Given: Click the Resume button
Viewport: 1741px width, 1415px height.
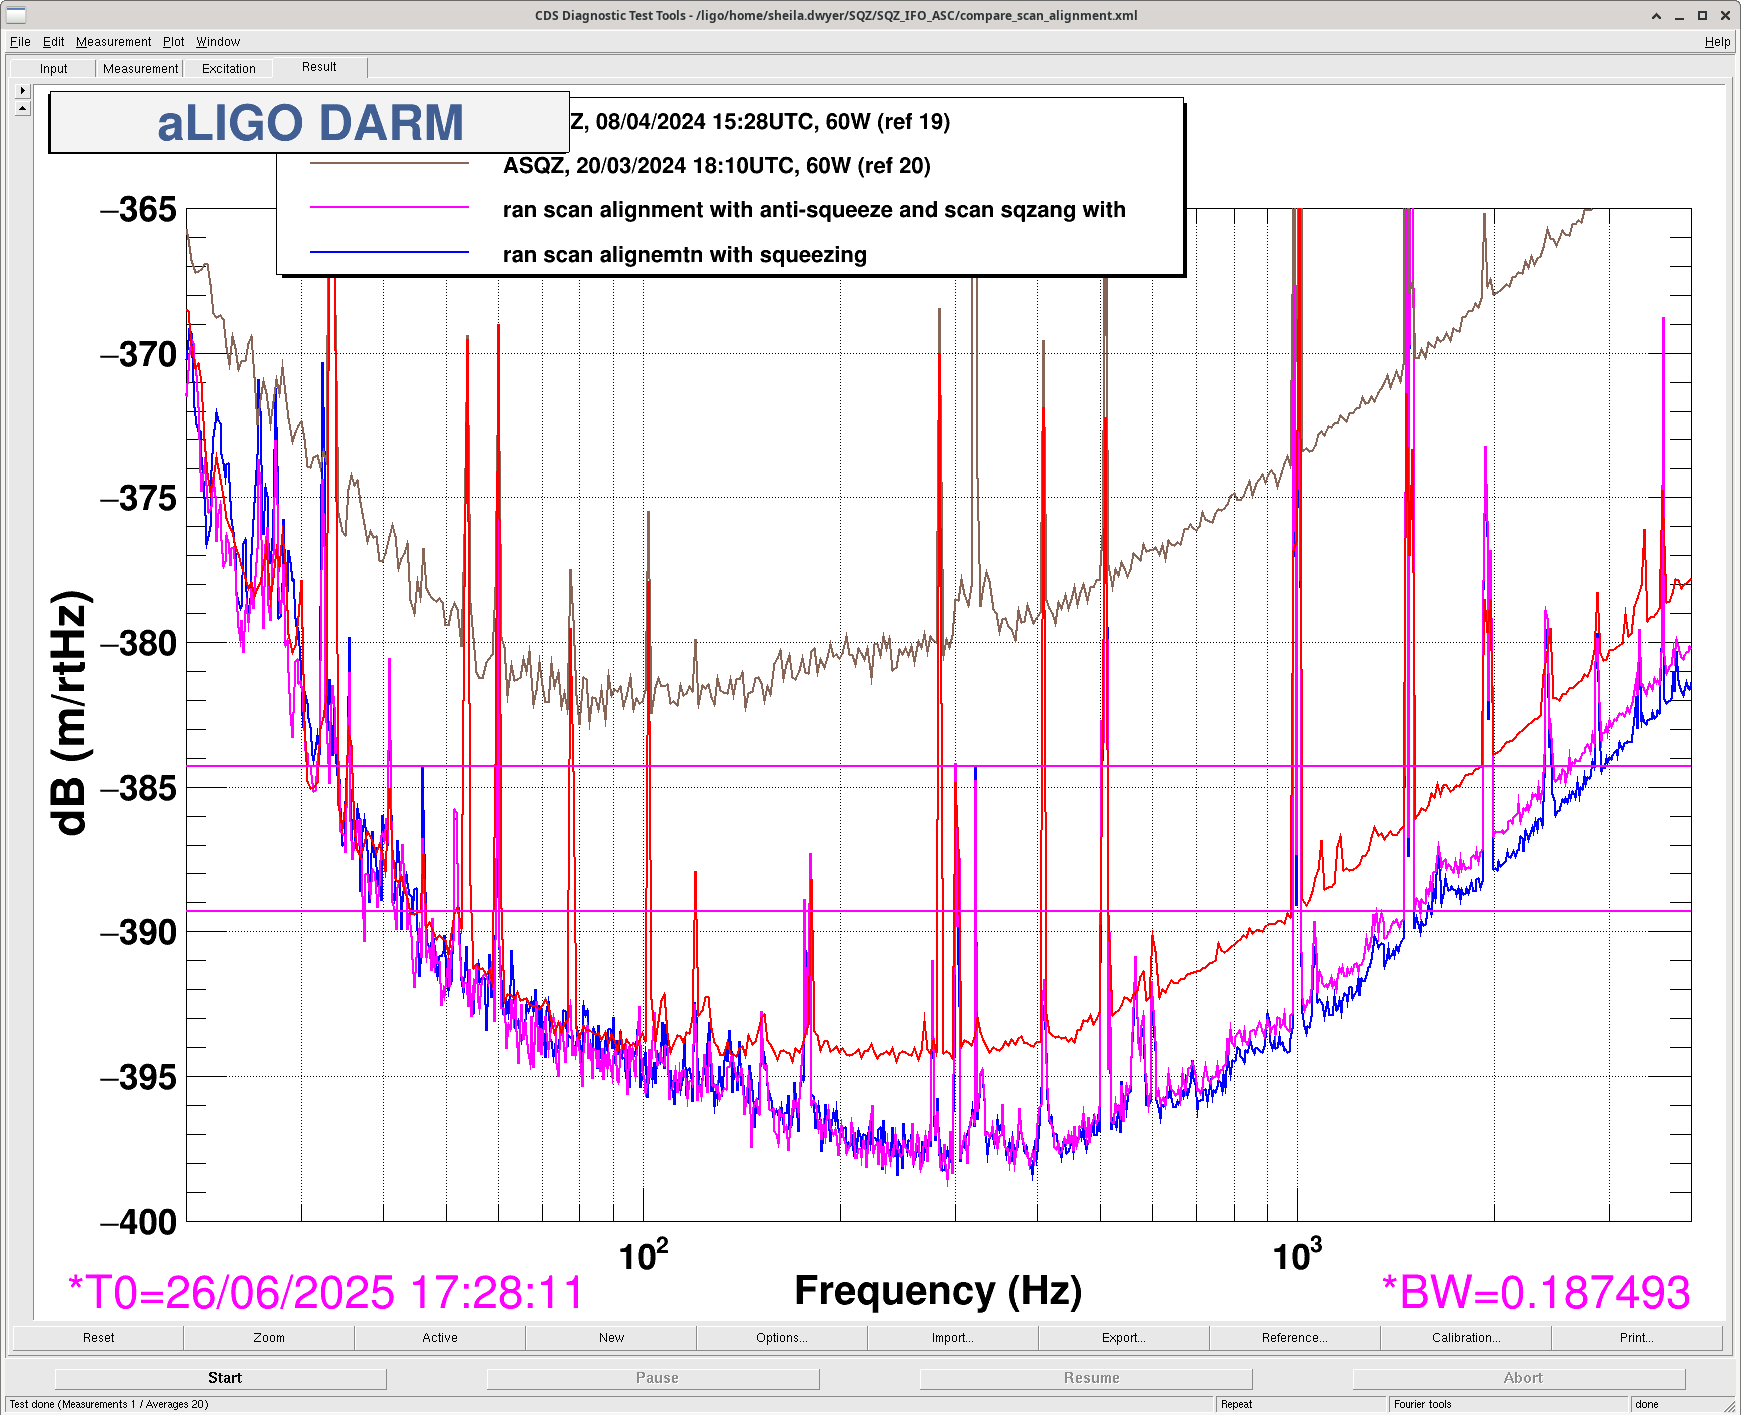Looking at the screenshot, I should pyautogui.click(x=1086, y=1378).
